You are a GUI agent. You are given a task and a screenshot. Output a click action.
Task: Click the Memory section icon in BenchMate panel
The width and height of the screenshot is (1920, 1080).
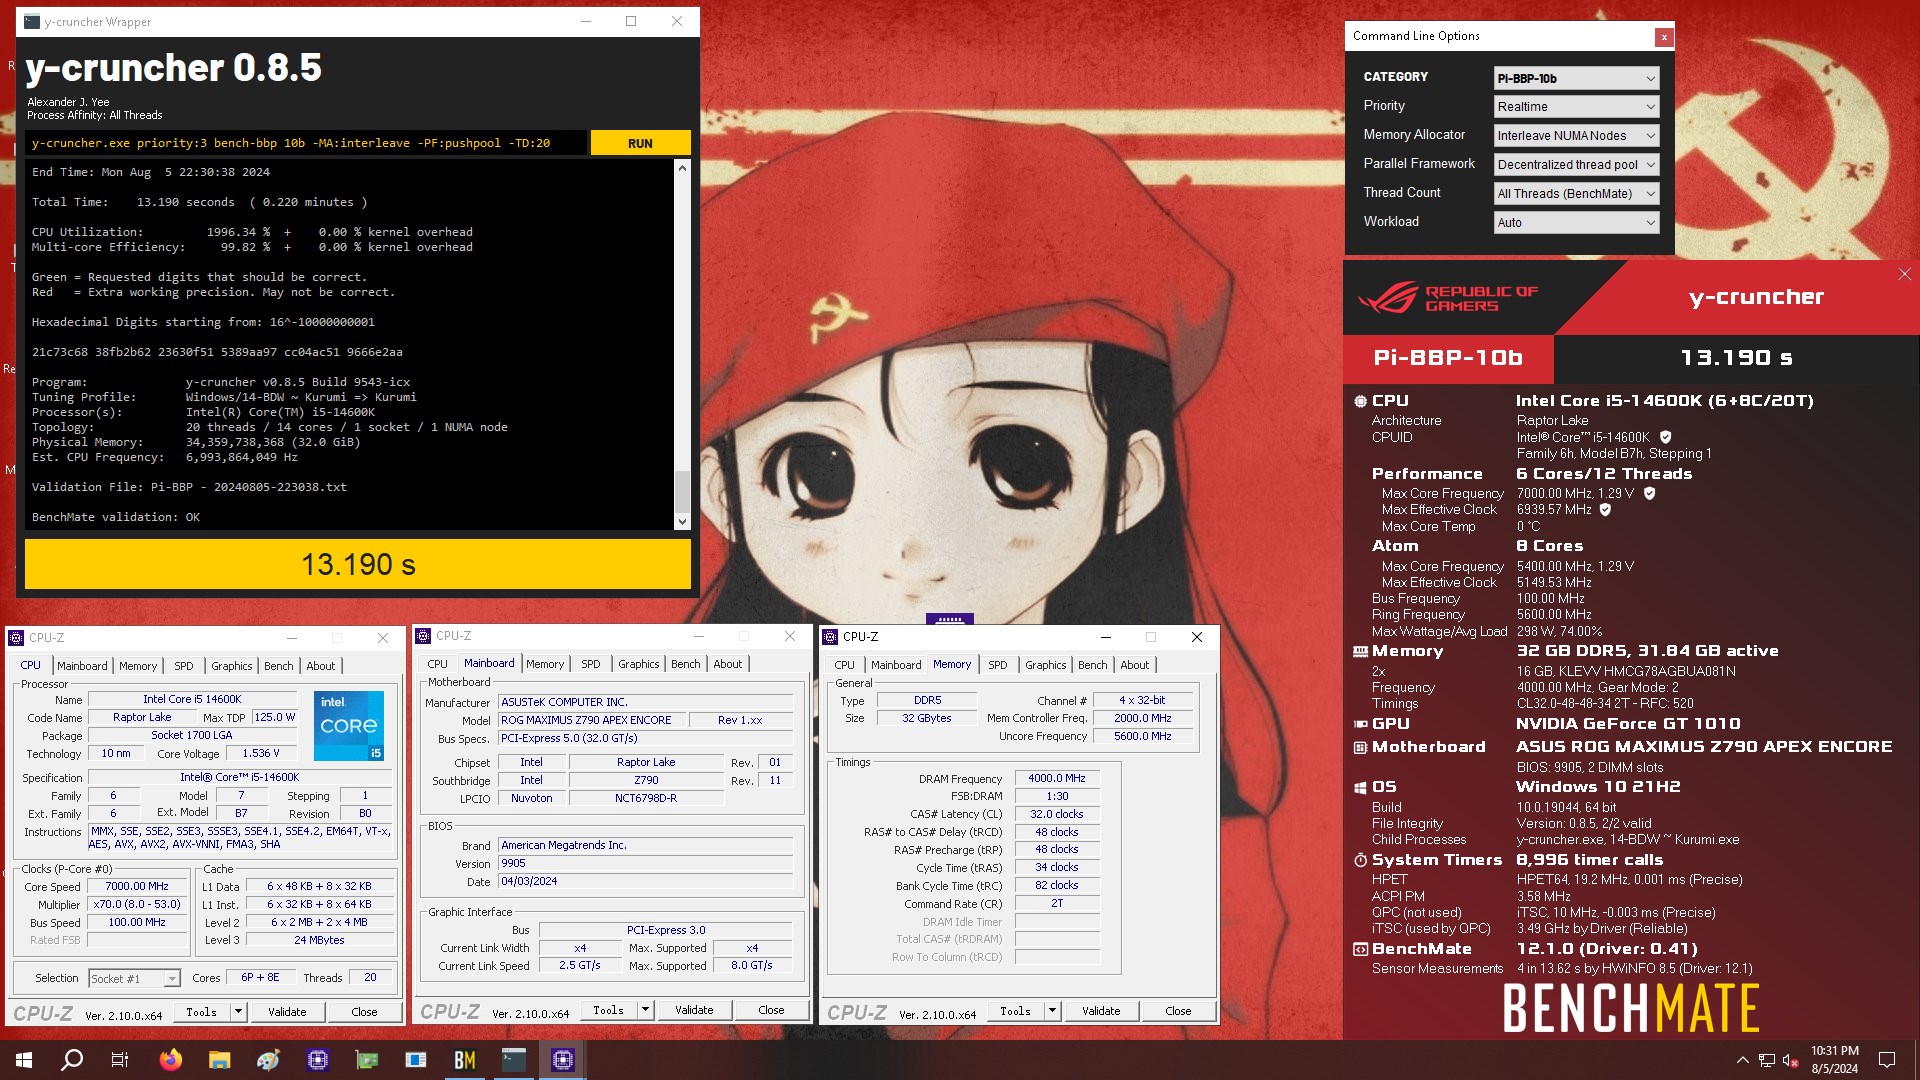coord(1360,651)
